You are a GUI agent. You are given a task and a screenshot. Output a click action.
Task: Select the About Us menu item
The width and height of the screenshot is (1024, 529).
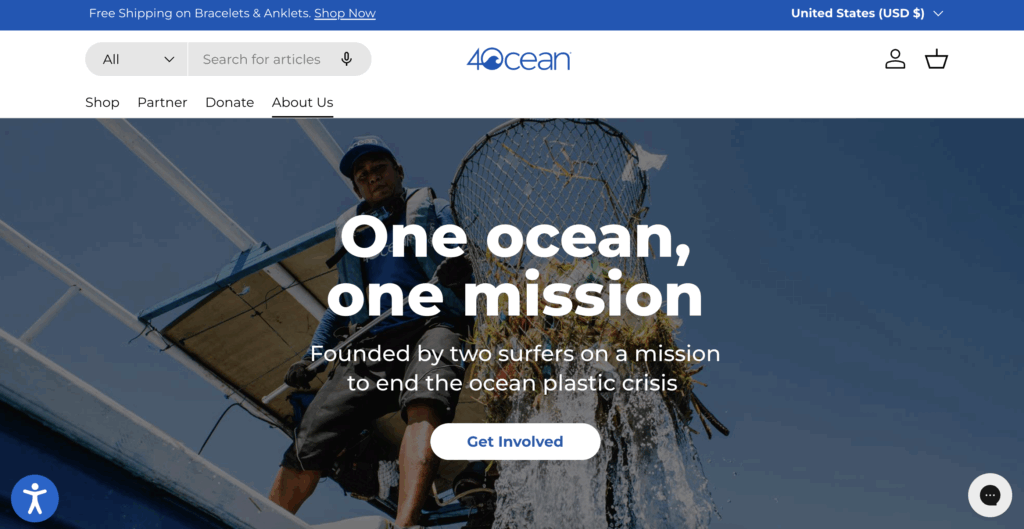(x=302, y=103)
